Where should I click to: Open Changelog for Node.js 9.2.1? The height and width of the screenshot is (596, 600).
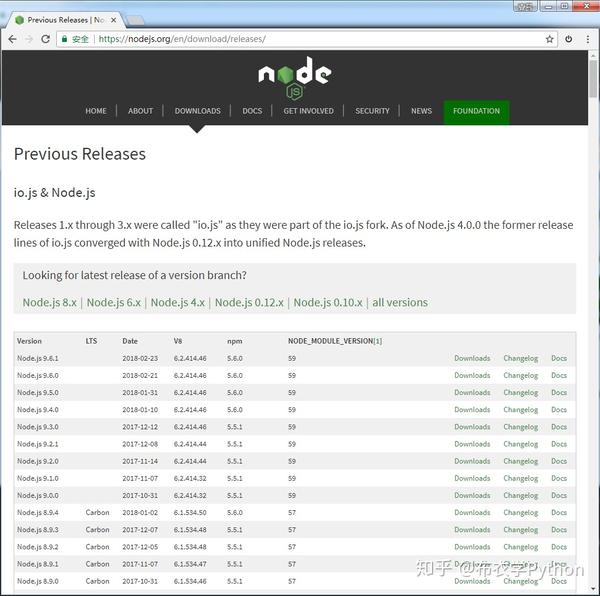[521, 444]
